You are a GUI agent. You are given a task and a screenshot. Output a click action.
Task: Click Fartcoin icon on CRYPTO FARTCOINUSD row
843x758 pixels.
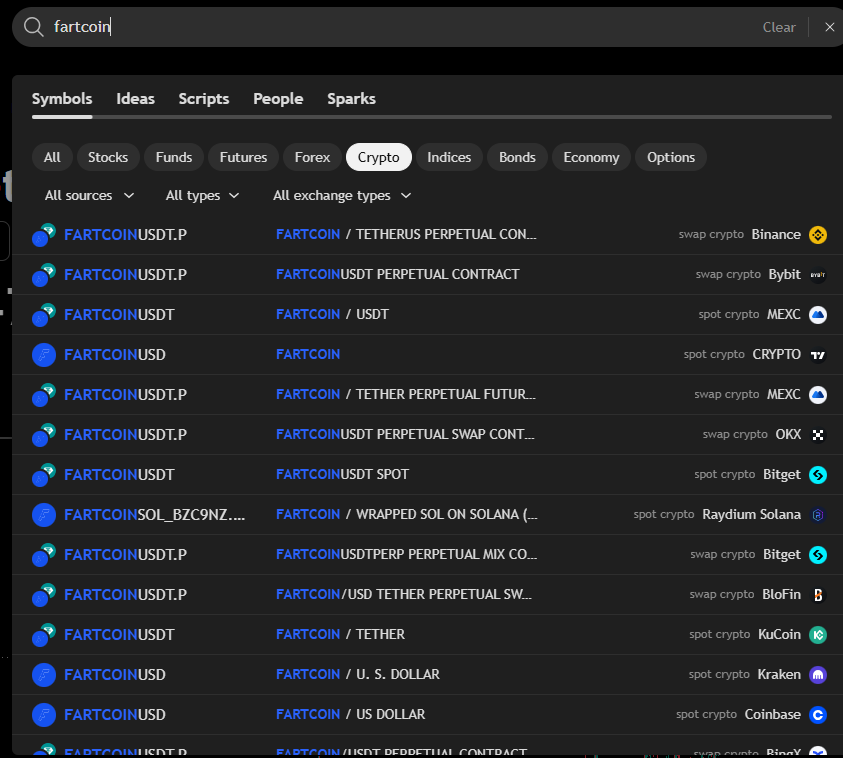(44, 355)
